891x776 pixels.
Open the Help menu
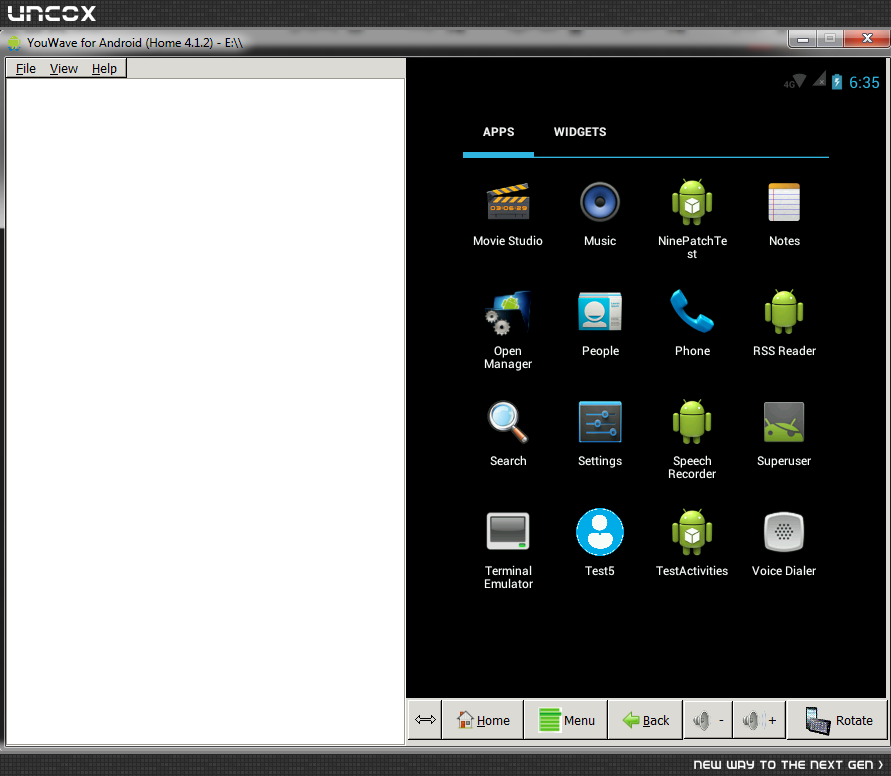pyautogui.click(x=104, y=69)
